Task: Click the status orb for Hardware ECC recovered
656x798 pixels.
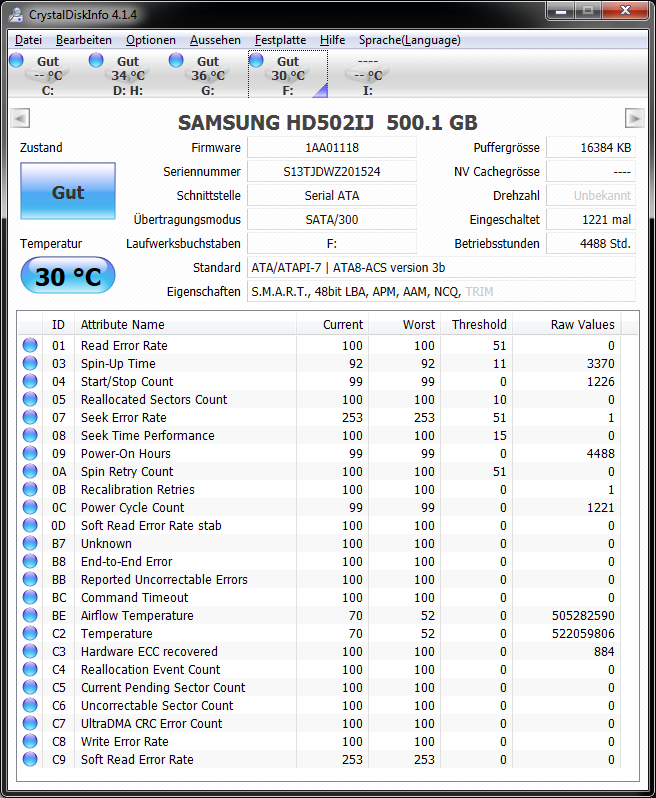Action: click(30, 651)
